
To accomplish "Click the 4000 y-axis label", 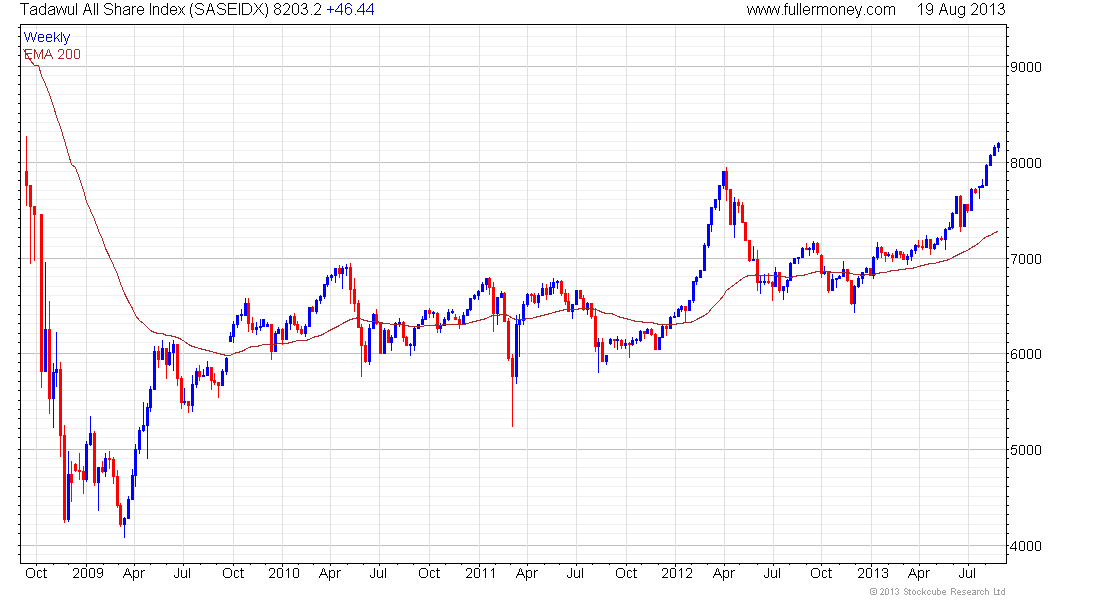I will (x=1026, y=546).
